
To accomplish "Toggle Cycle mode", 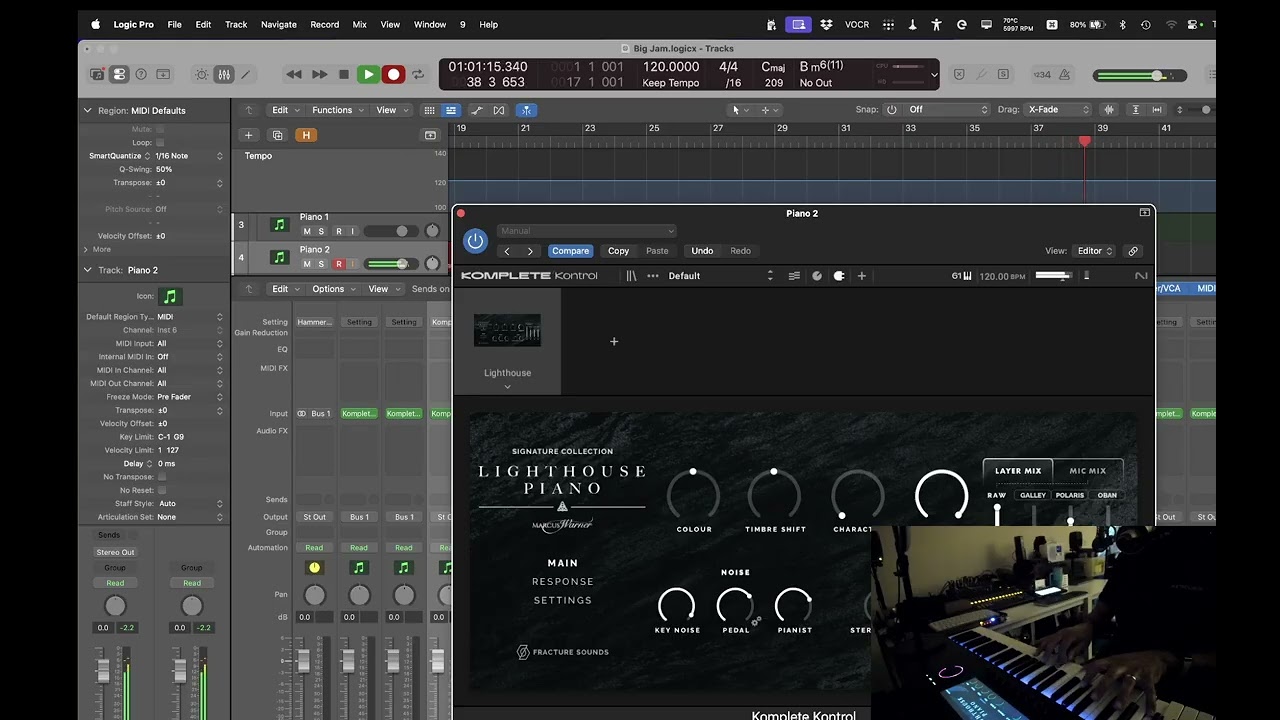I will tap(418, 74).
